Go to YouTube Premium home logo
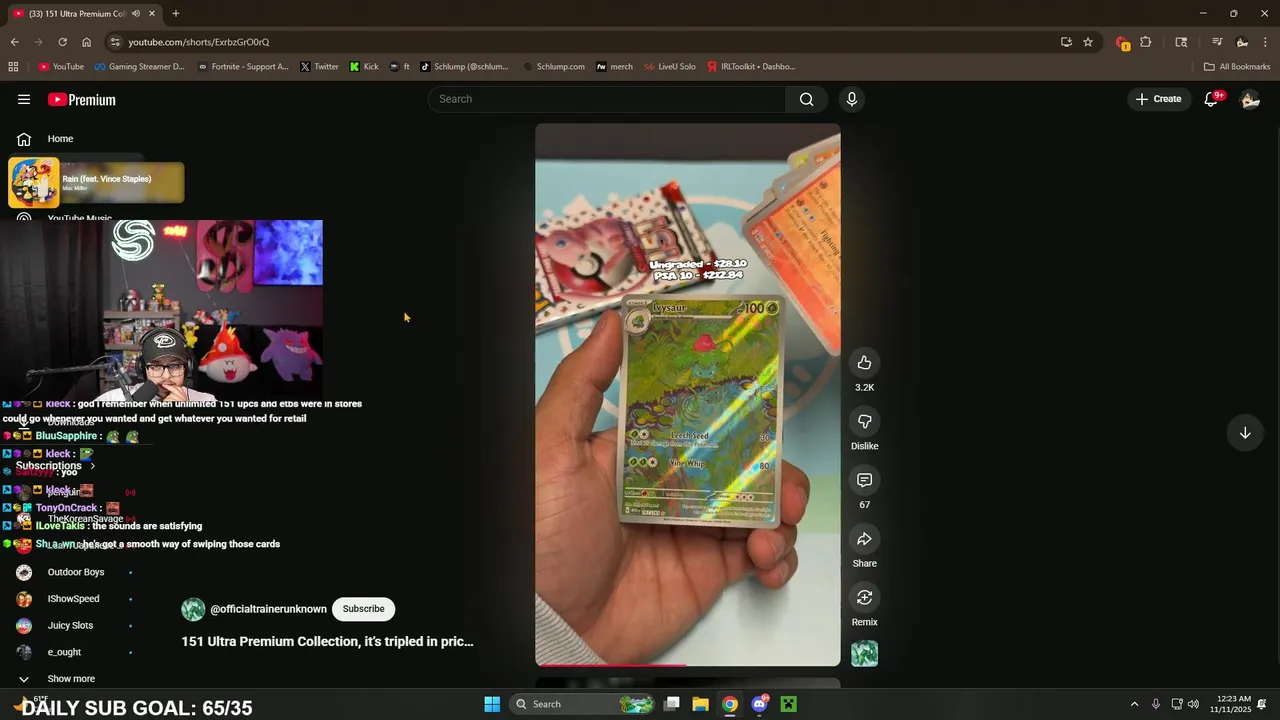Viewport: 1280px width, 720px height. [82, 100]
